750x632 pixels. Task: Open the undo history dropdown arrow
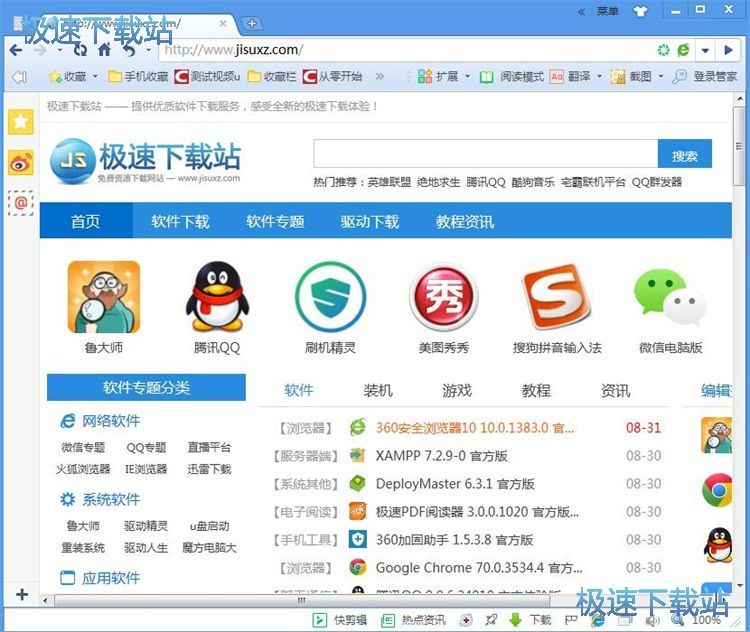coord(148,50)
